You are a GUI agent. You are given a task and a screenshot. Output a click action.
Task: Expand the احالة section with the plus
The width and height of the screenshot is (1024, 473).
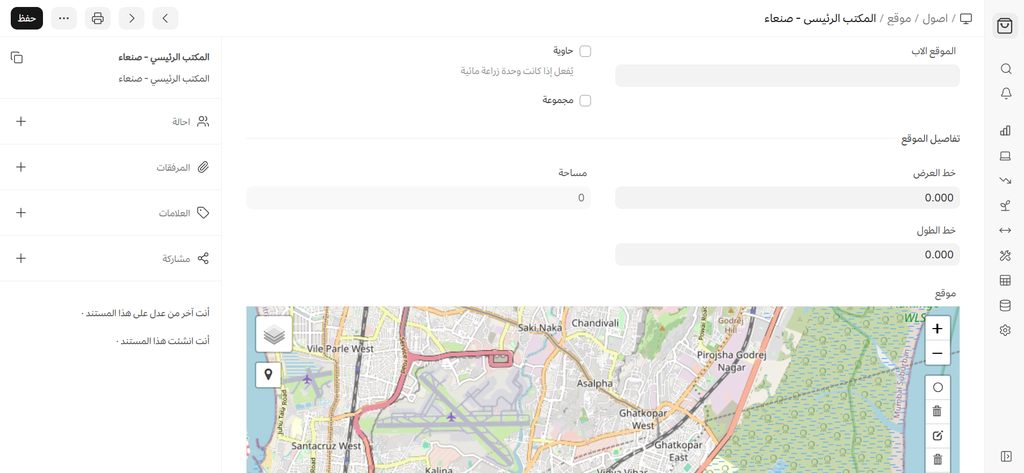coord(21,121)
